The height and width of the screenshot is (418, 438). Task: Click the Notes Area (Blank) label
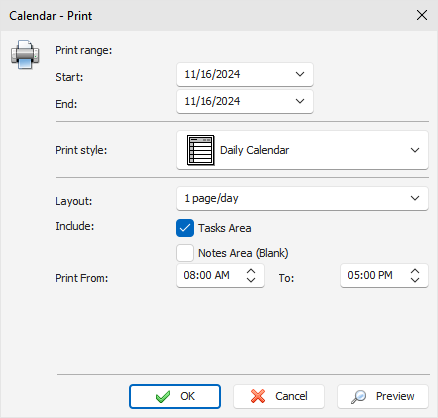[x=243, y=253]
